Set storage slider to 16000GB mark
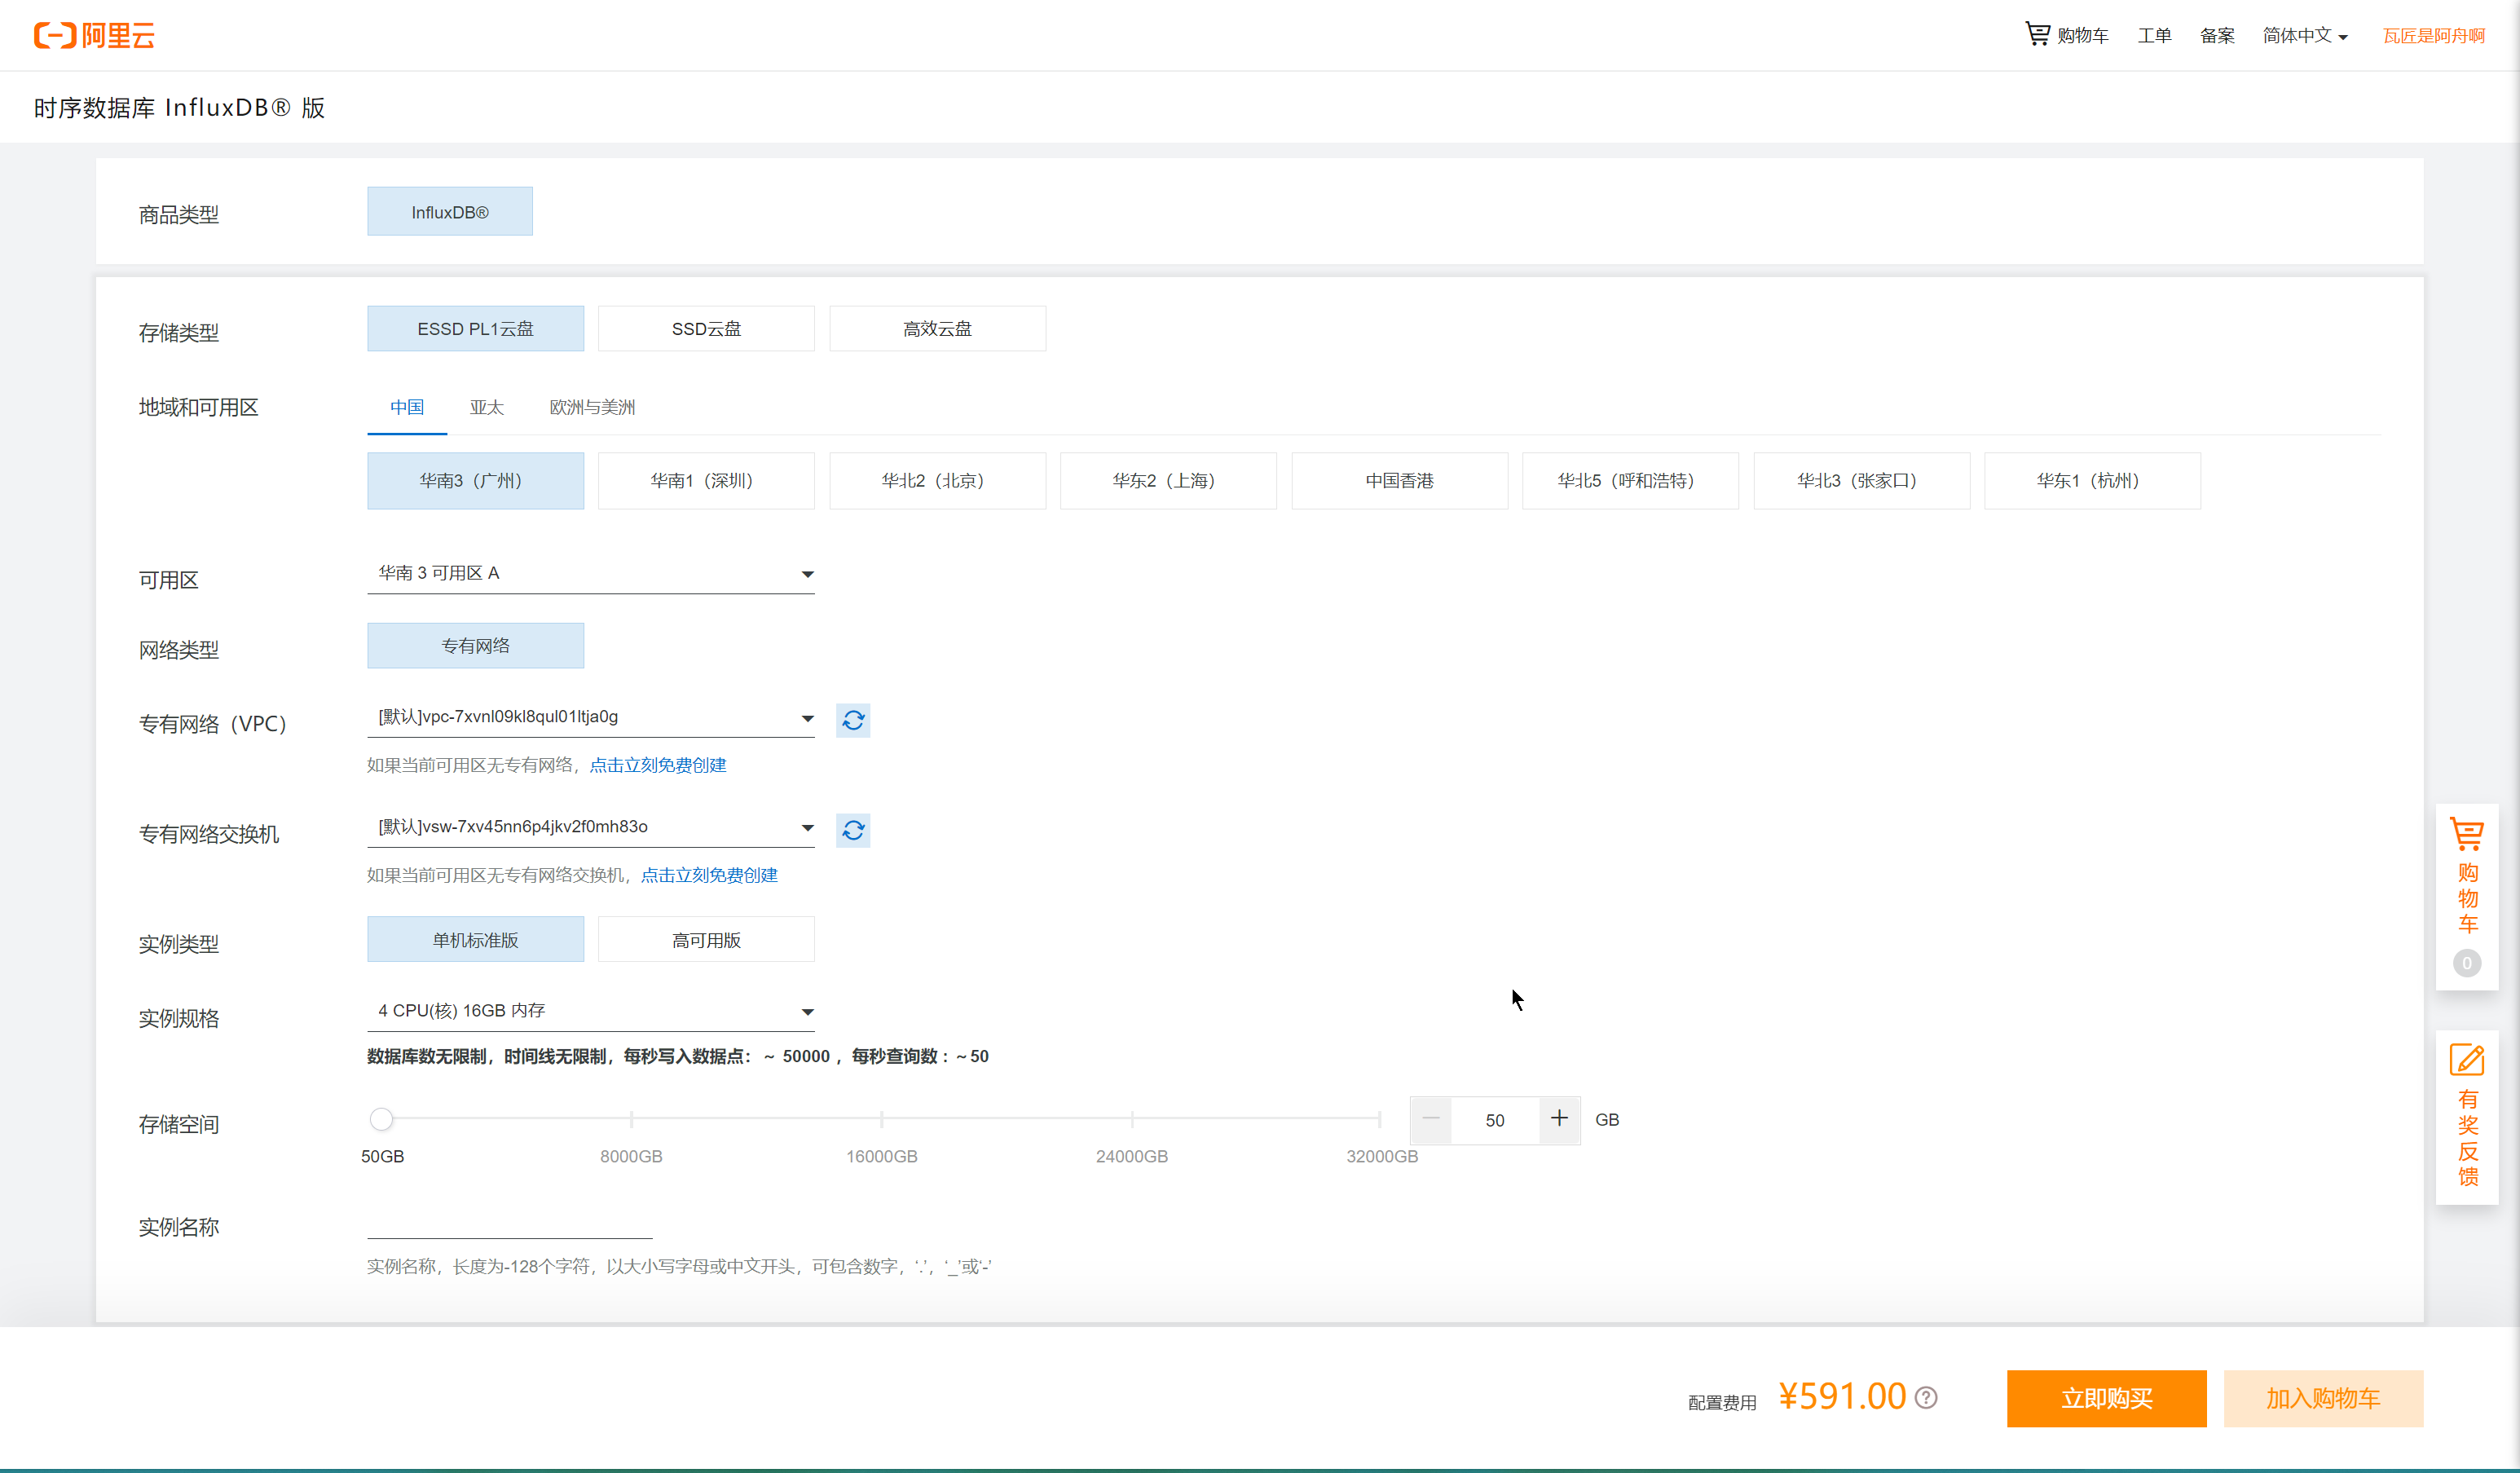The image size is (2520, 1473). [881, 1119]
